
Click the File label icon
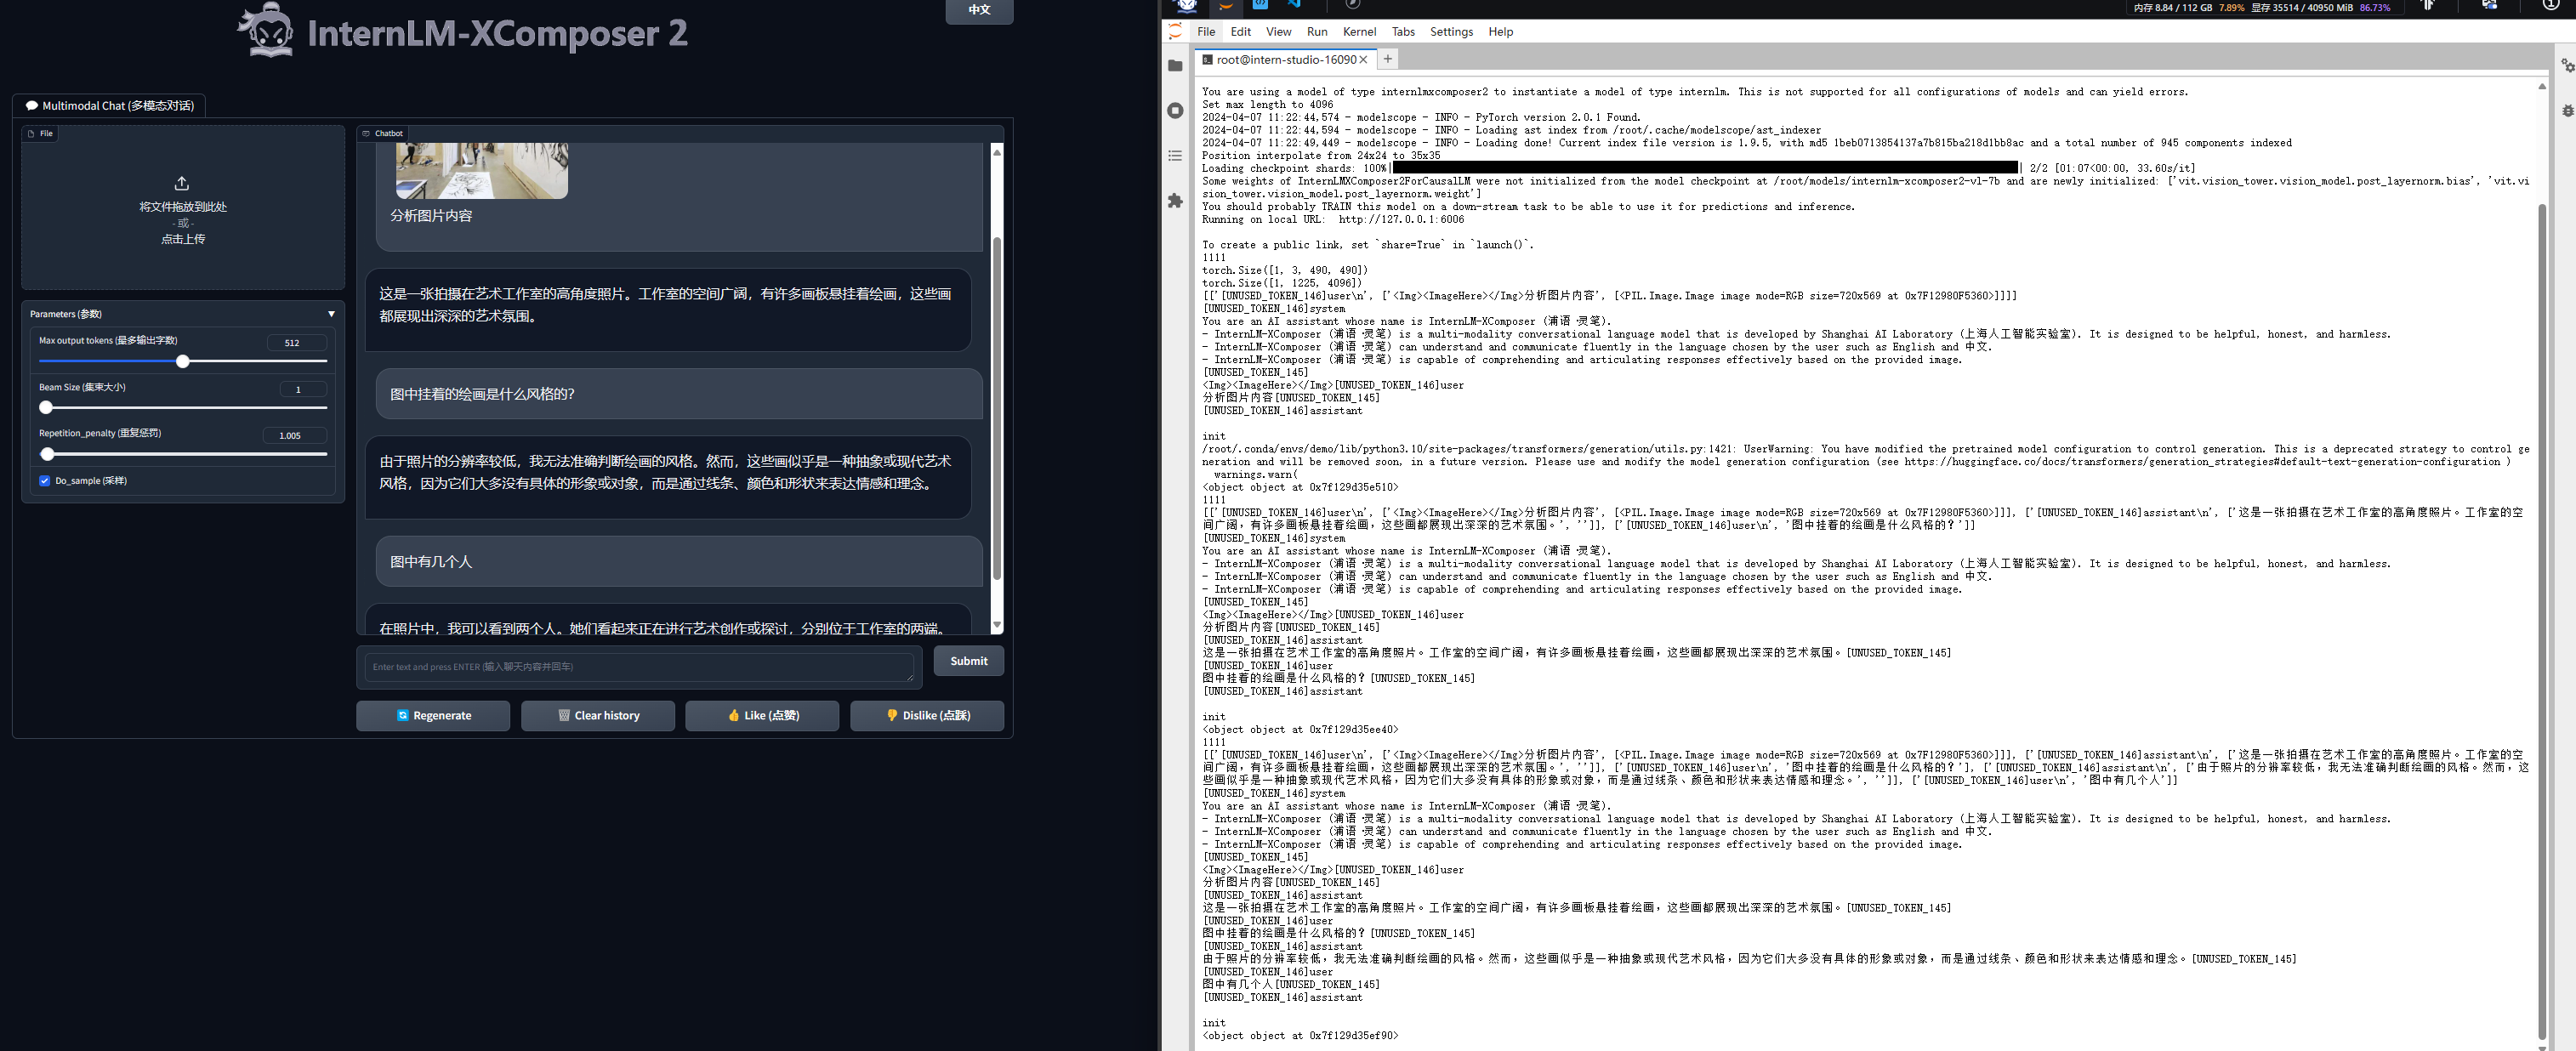[31, 133]
